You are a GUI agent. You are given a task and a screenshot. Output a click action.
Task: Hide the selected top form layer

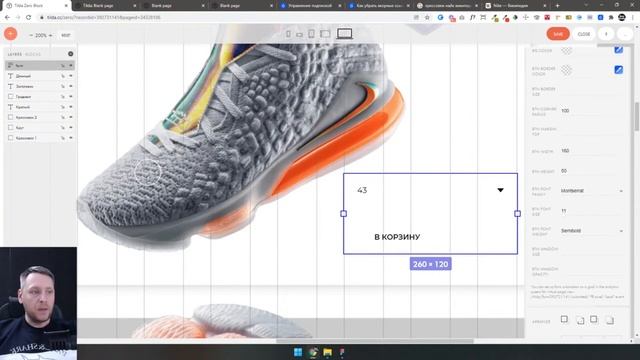click(71, 65)
